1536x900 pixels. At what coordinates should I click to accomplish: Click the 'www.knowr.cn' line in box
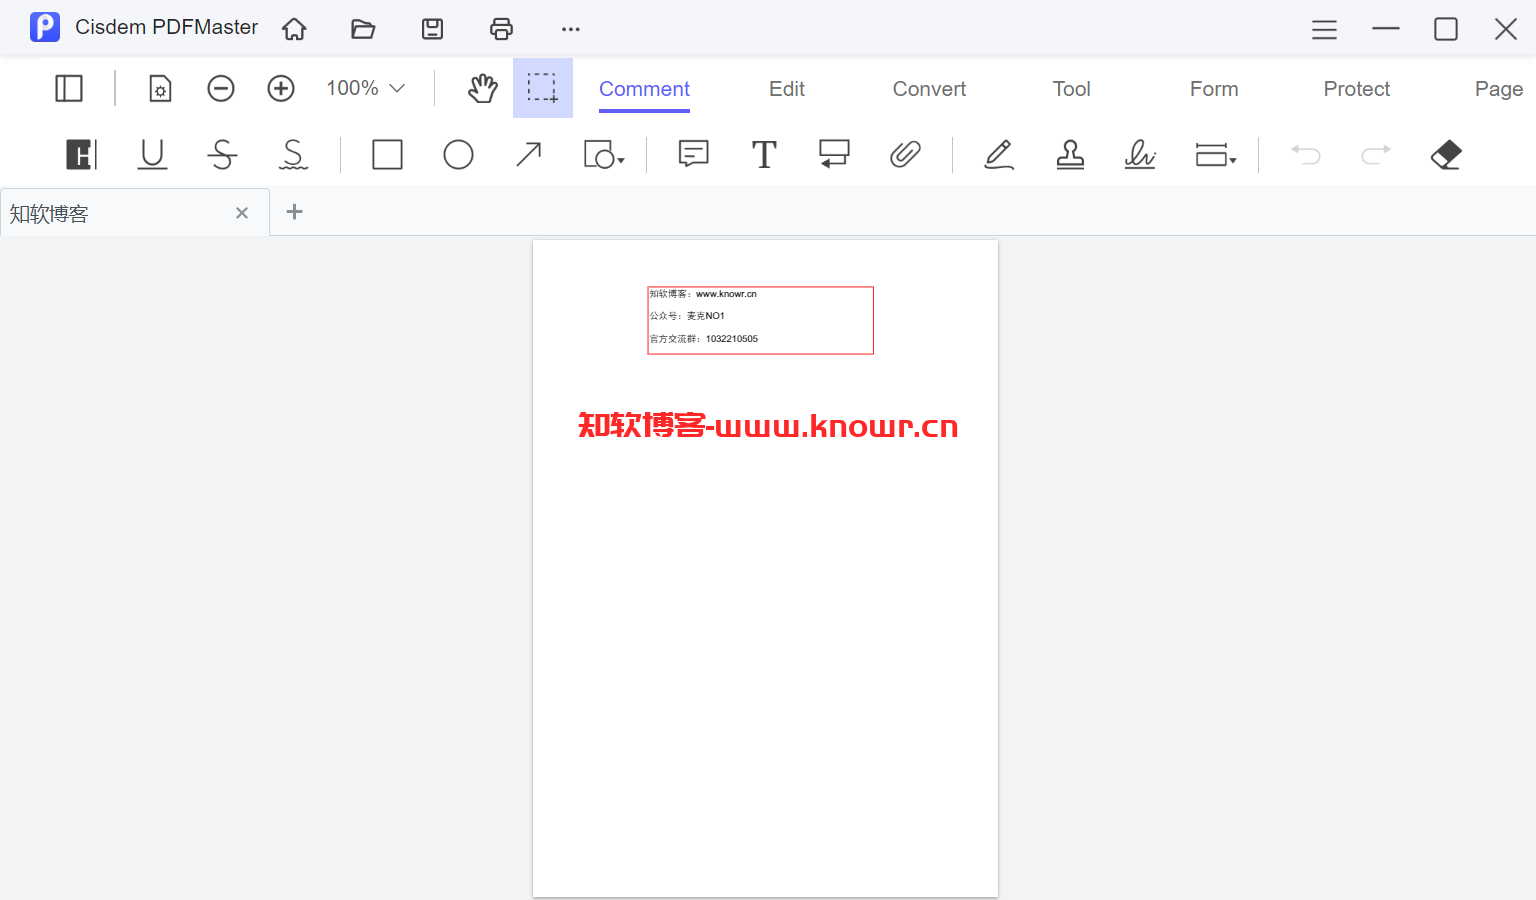pyautogui.click(x=704, y=294)
